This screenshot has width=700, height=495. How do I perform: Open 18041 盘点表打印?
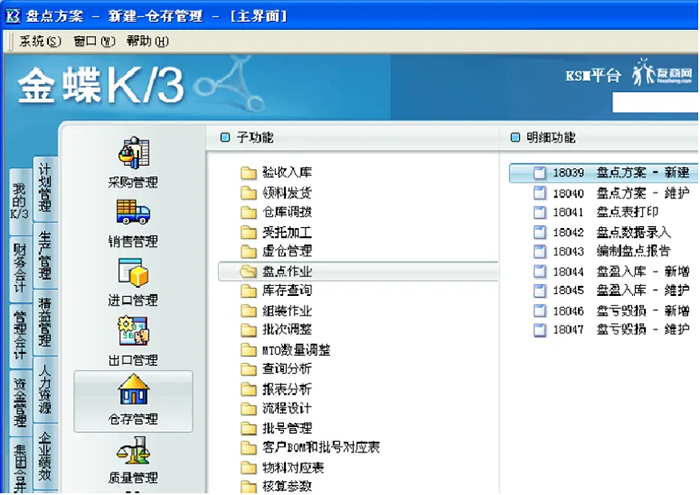596,212
